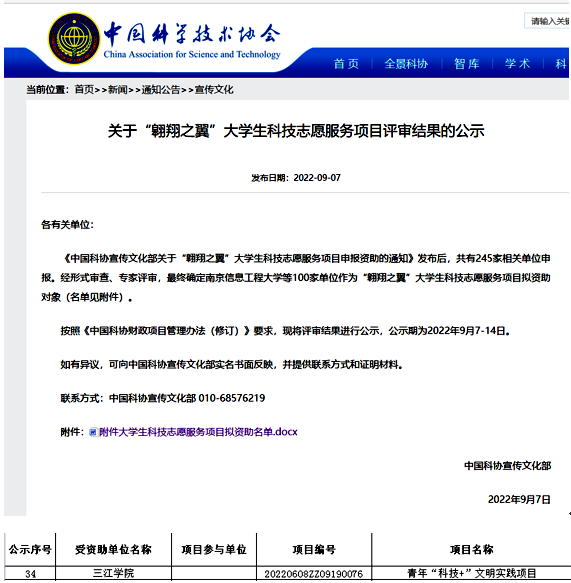This screenshot has height=583, width=571.
Task: Click the 宣传文化 breadcrumb link
Action: click(214, 90)
